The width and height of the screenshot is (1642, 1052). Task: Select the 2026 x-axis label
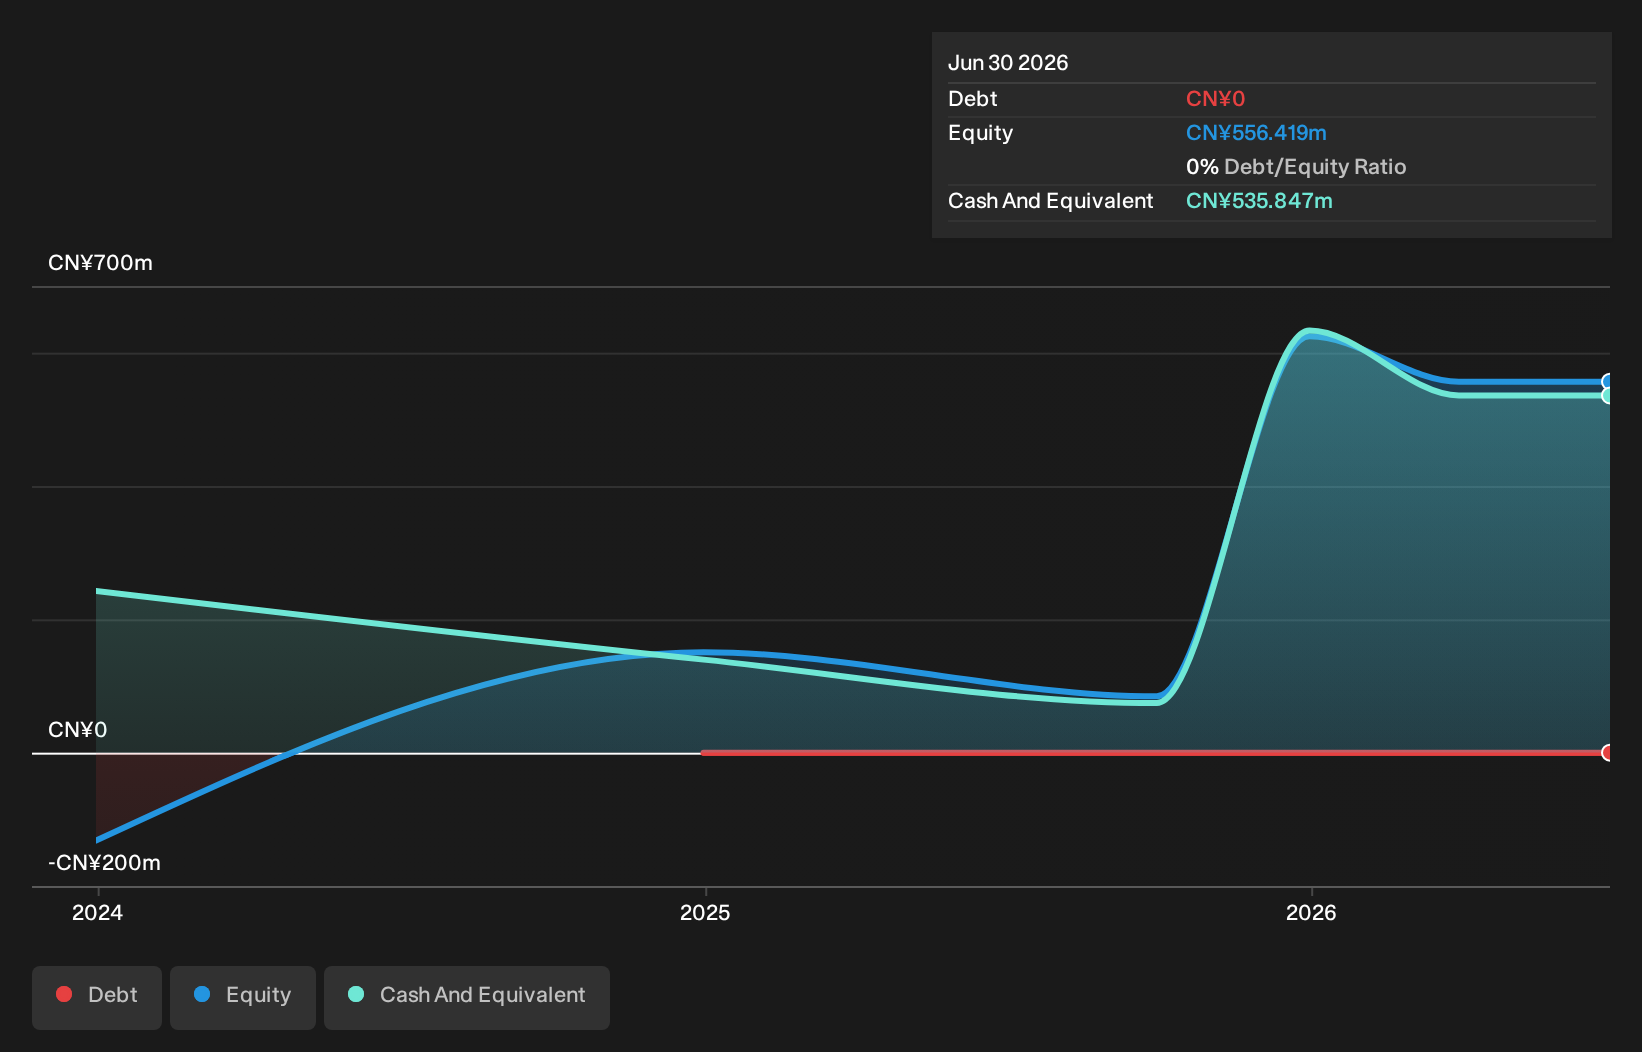1311,912
